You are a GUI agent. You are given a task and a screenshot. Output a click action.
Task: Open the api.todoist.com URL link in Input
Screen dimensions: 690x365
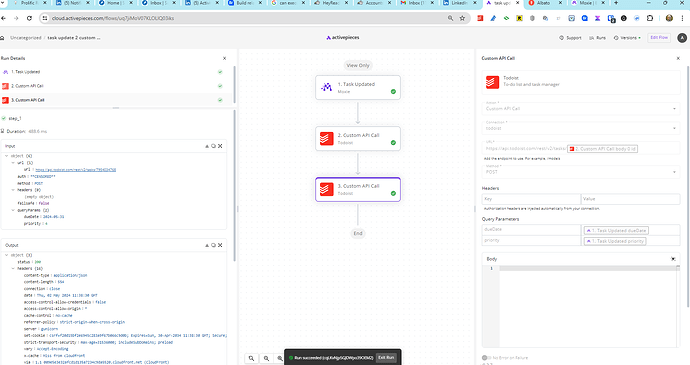tap(76, 170)
